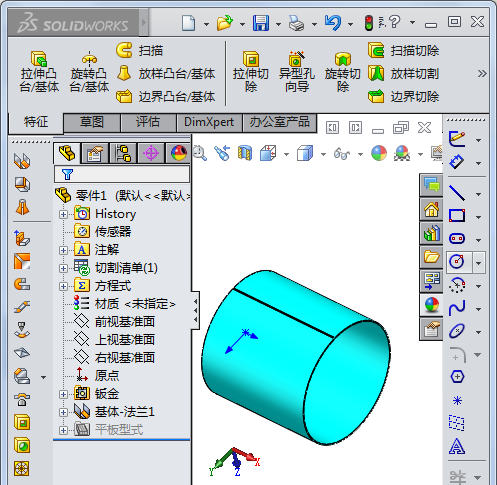Expand the 钣金 tree node
Viewport: 497px width, 485px height.
63,394
